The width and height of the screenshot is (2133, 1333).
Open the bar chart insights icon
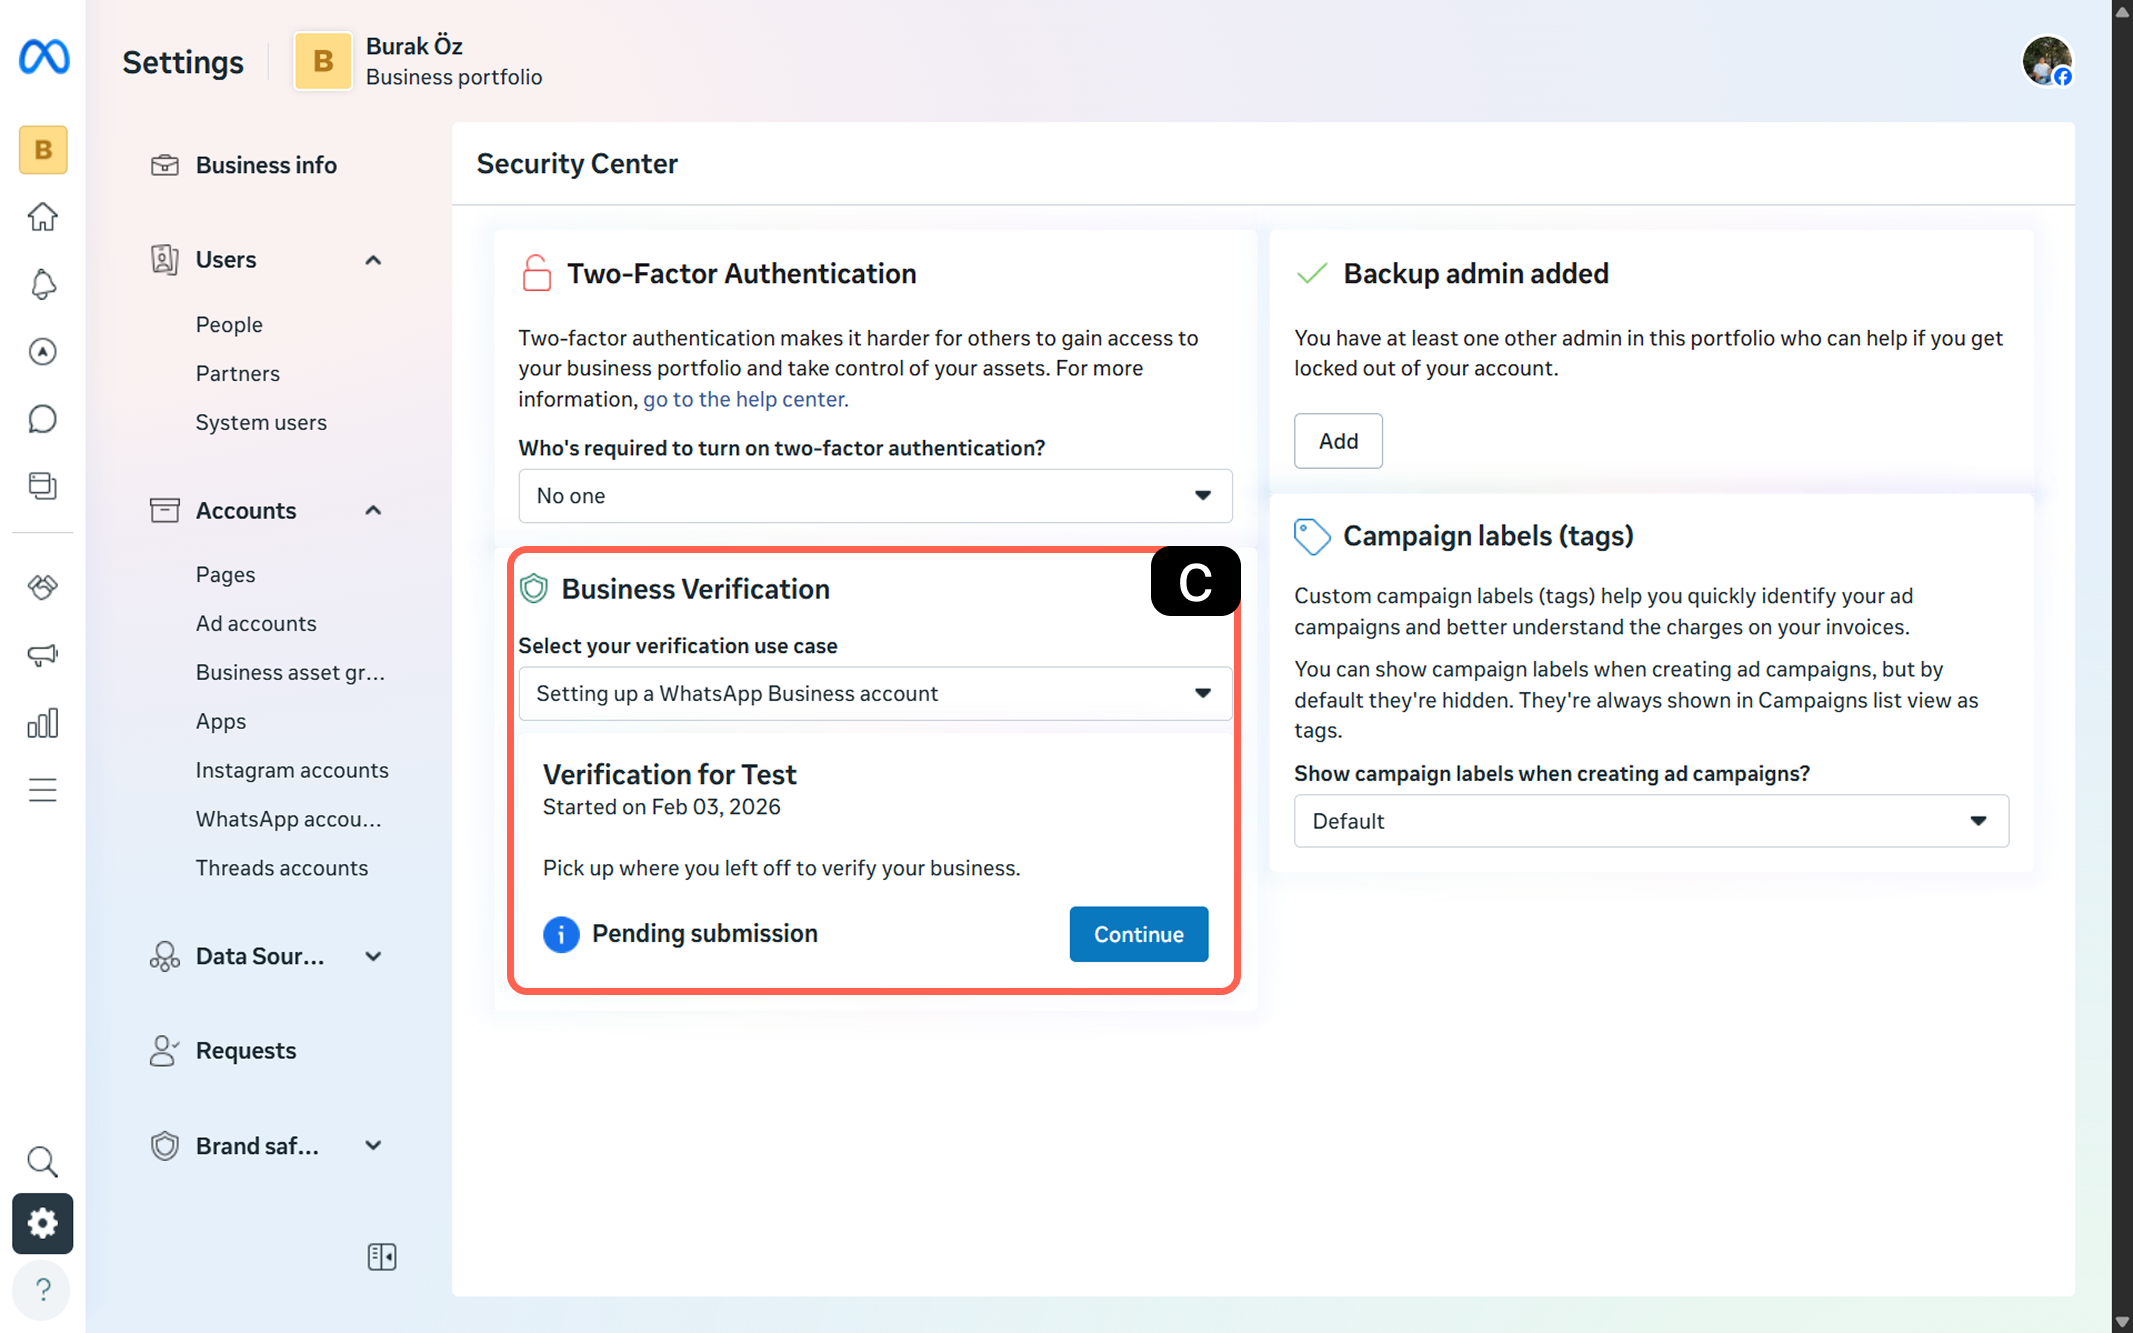click(43, 723)
